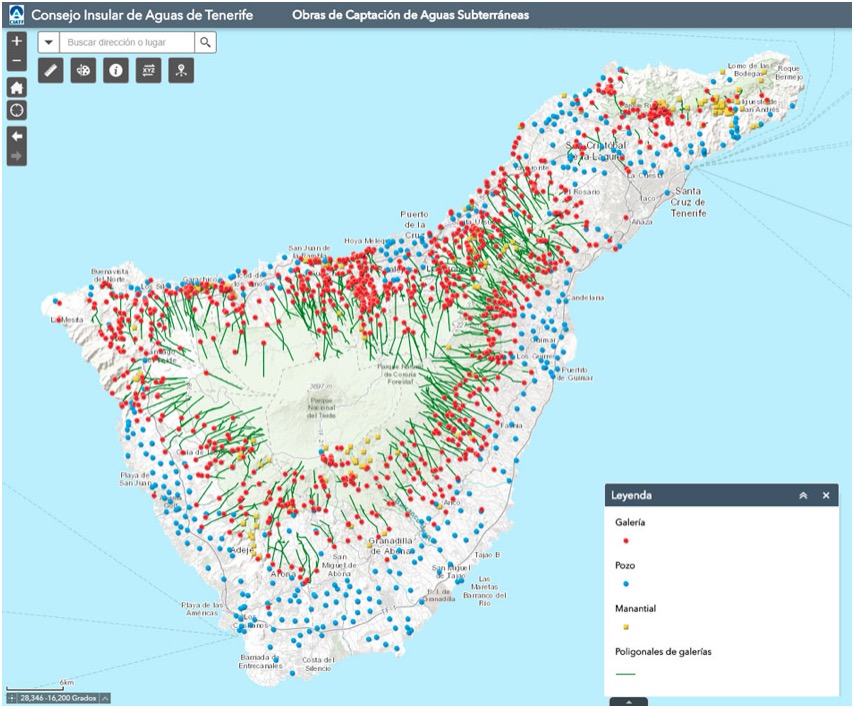Open the street view location tool
Screen dimensions: 855x709
181,71
